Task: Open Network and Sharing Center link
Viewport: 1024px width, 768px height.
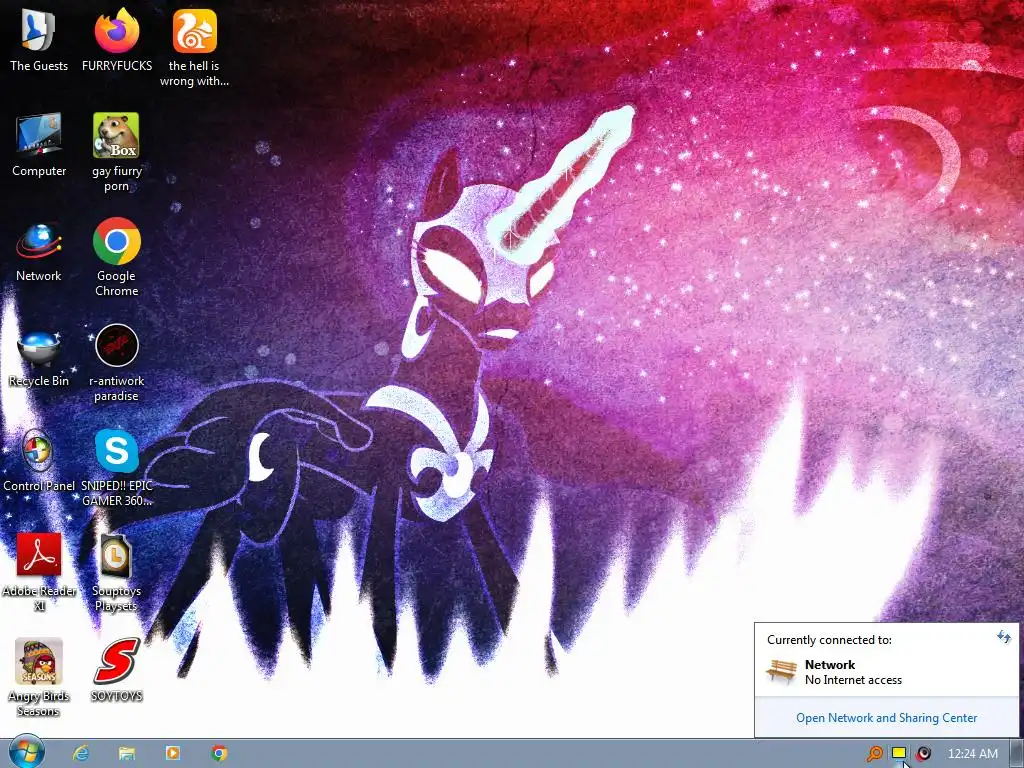Action: pos(886,718)
